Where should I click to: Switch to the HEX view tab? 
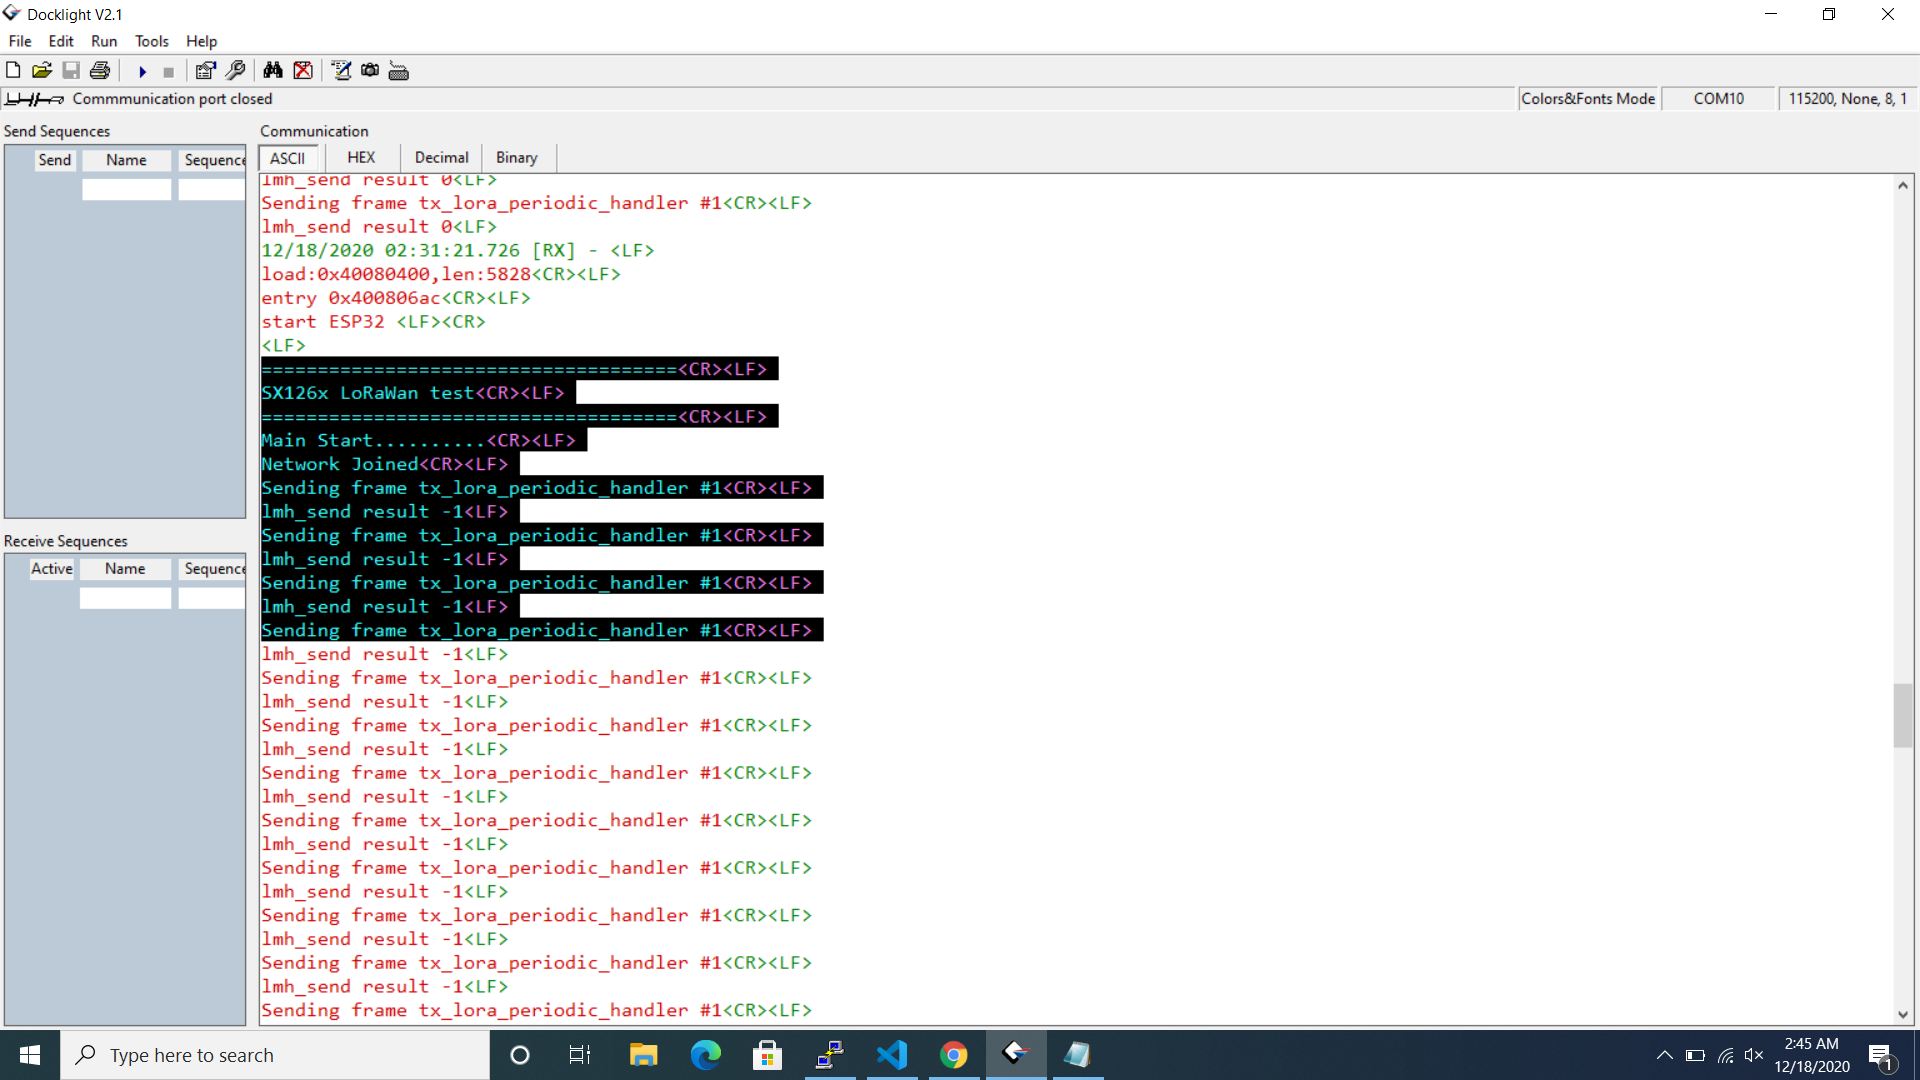tap(361, 157)
